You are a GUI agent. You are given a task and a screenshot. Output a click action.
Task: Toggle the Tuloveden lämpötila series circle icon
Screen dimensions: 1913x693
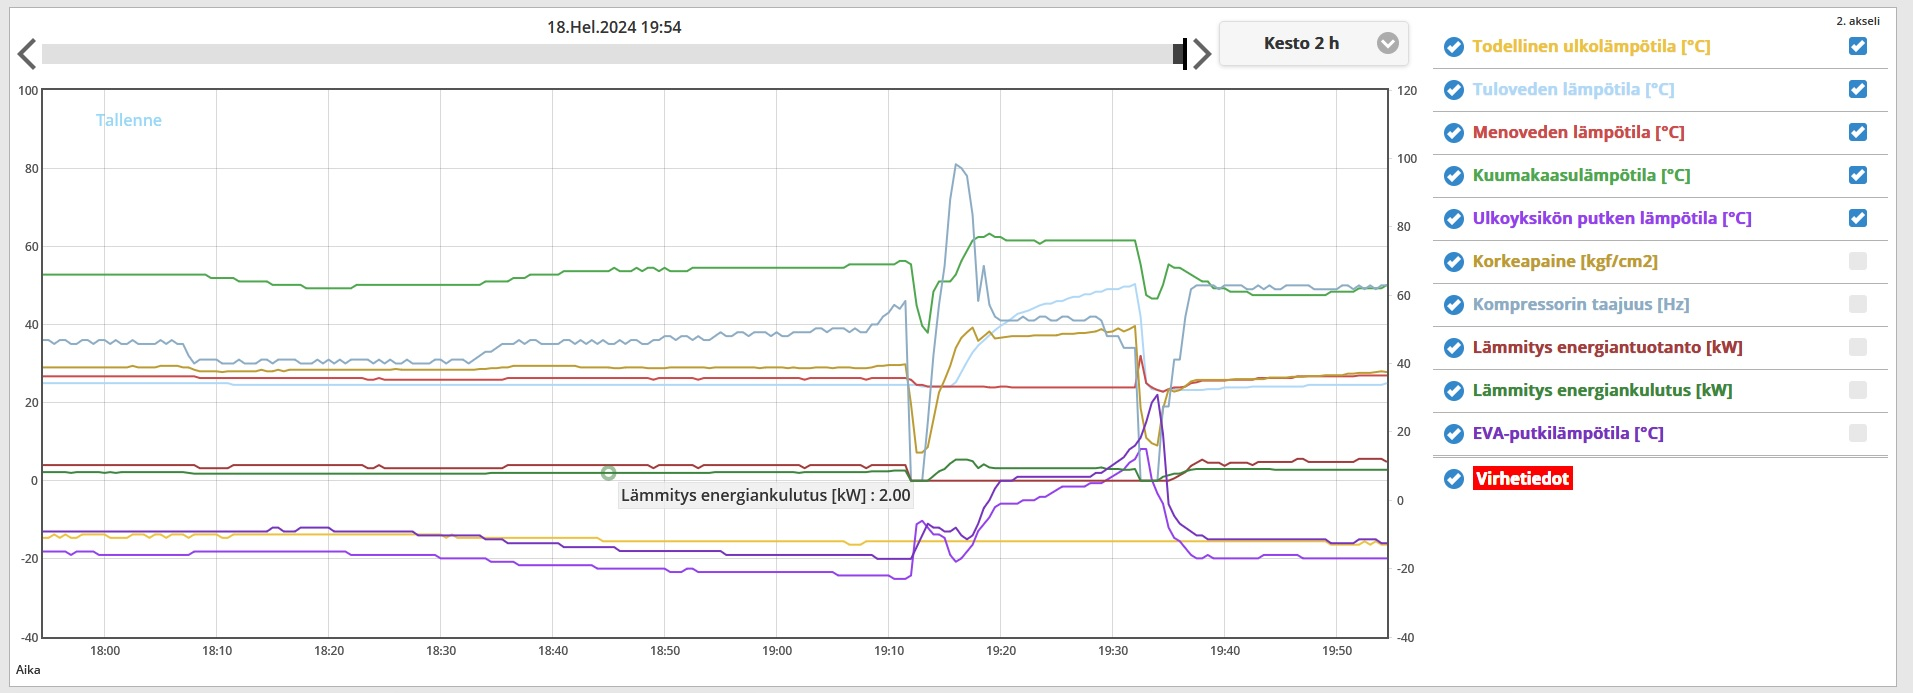[1454, 90]
